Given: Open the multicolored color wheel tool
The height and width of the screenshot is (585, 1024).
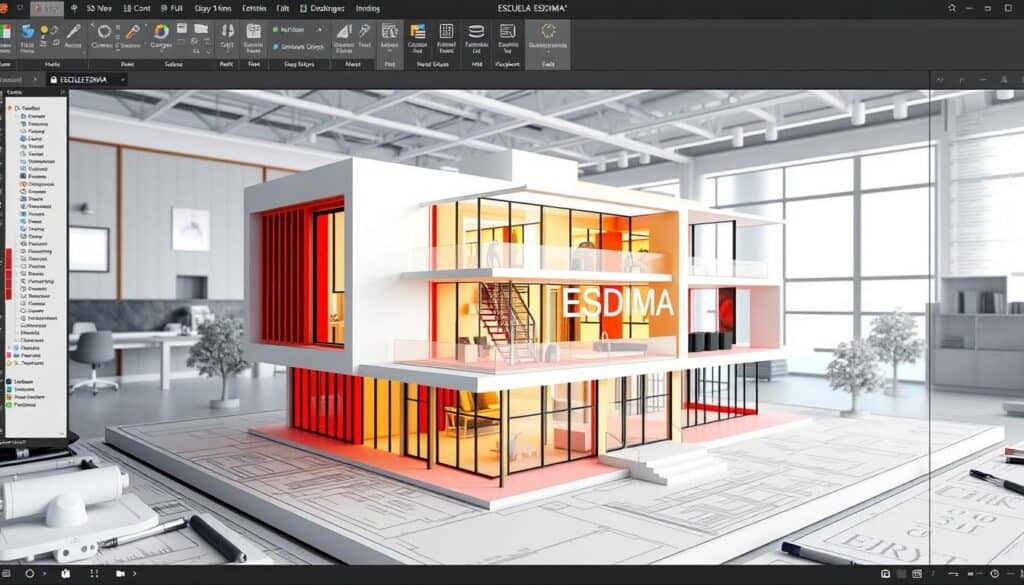Looking at the screenshot, I should tap(160, 32).
